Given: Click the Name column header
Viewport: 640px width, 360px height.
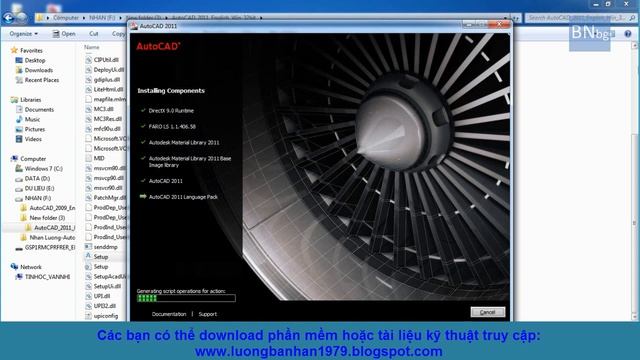Looking at the screenshot, I should click(92, 47).
